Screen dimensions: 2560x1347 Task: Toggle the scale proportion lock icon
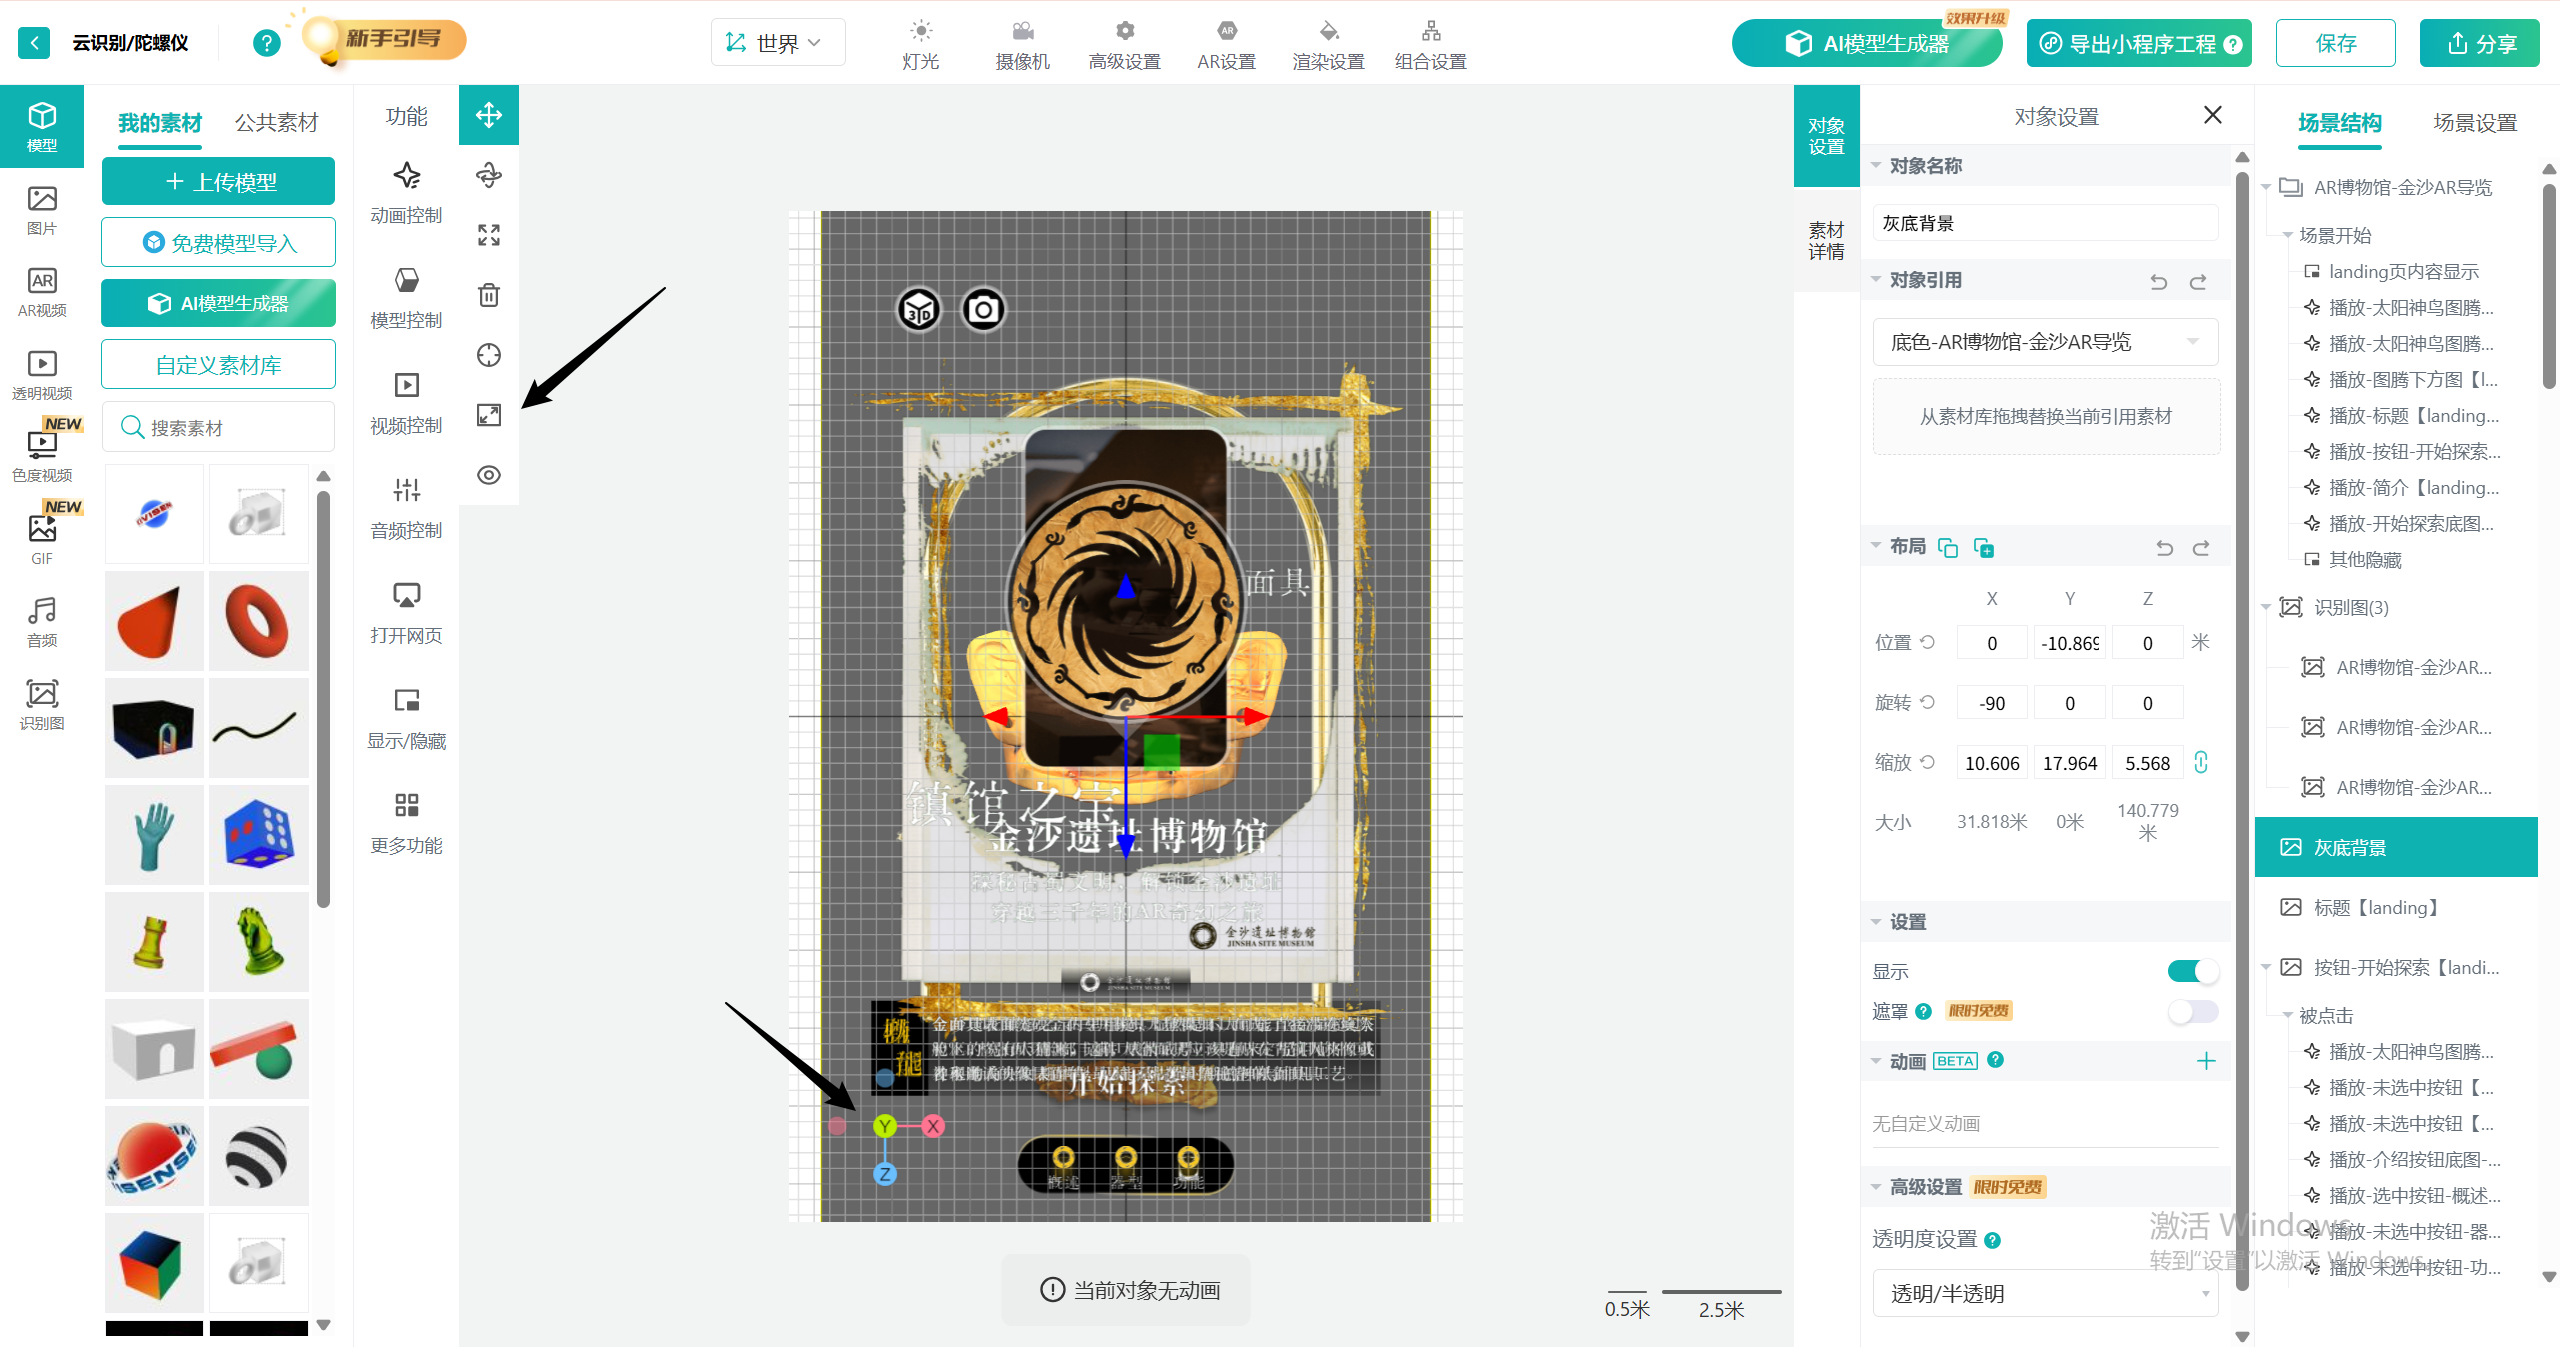[x=2201, y=763]
